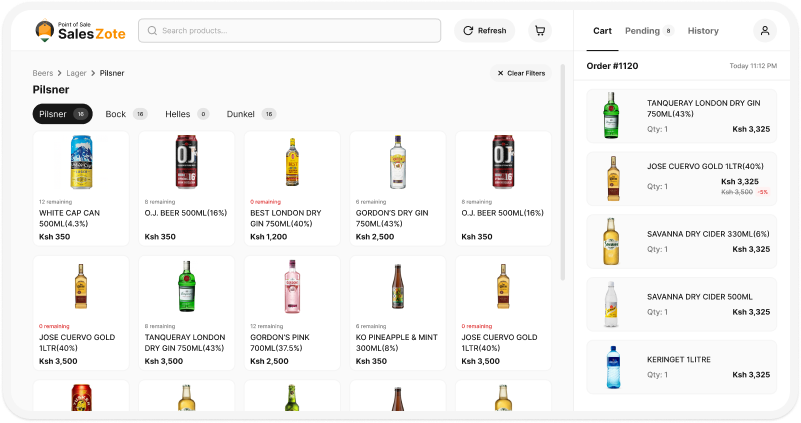Click the Best London Dry Gin bottle image

292,162
